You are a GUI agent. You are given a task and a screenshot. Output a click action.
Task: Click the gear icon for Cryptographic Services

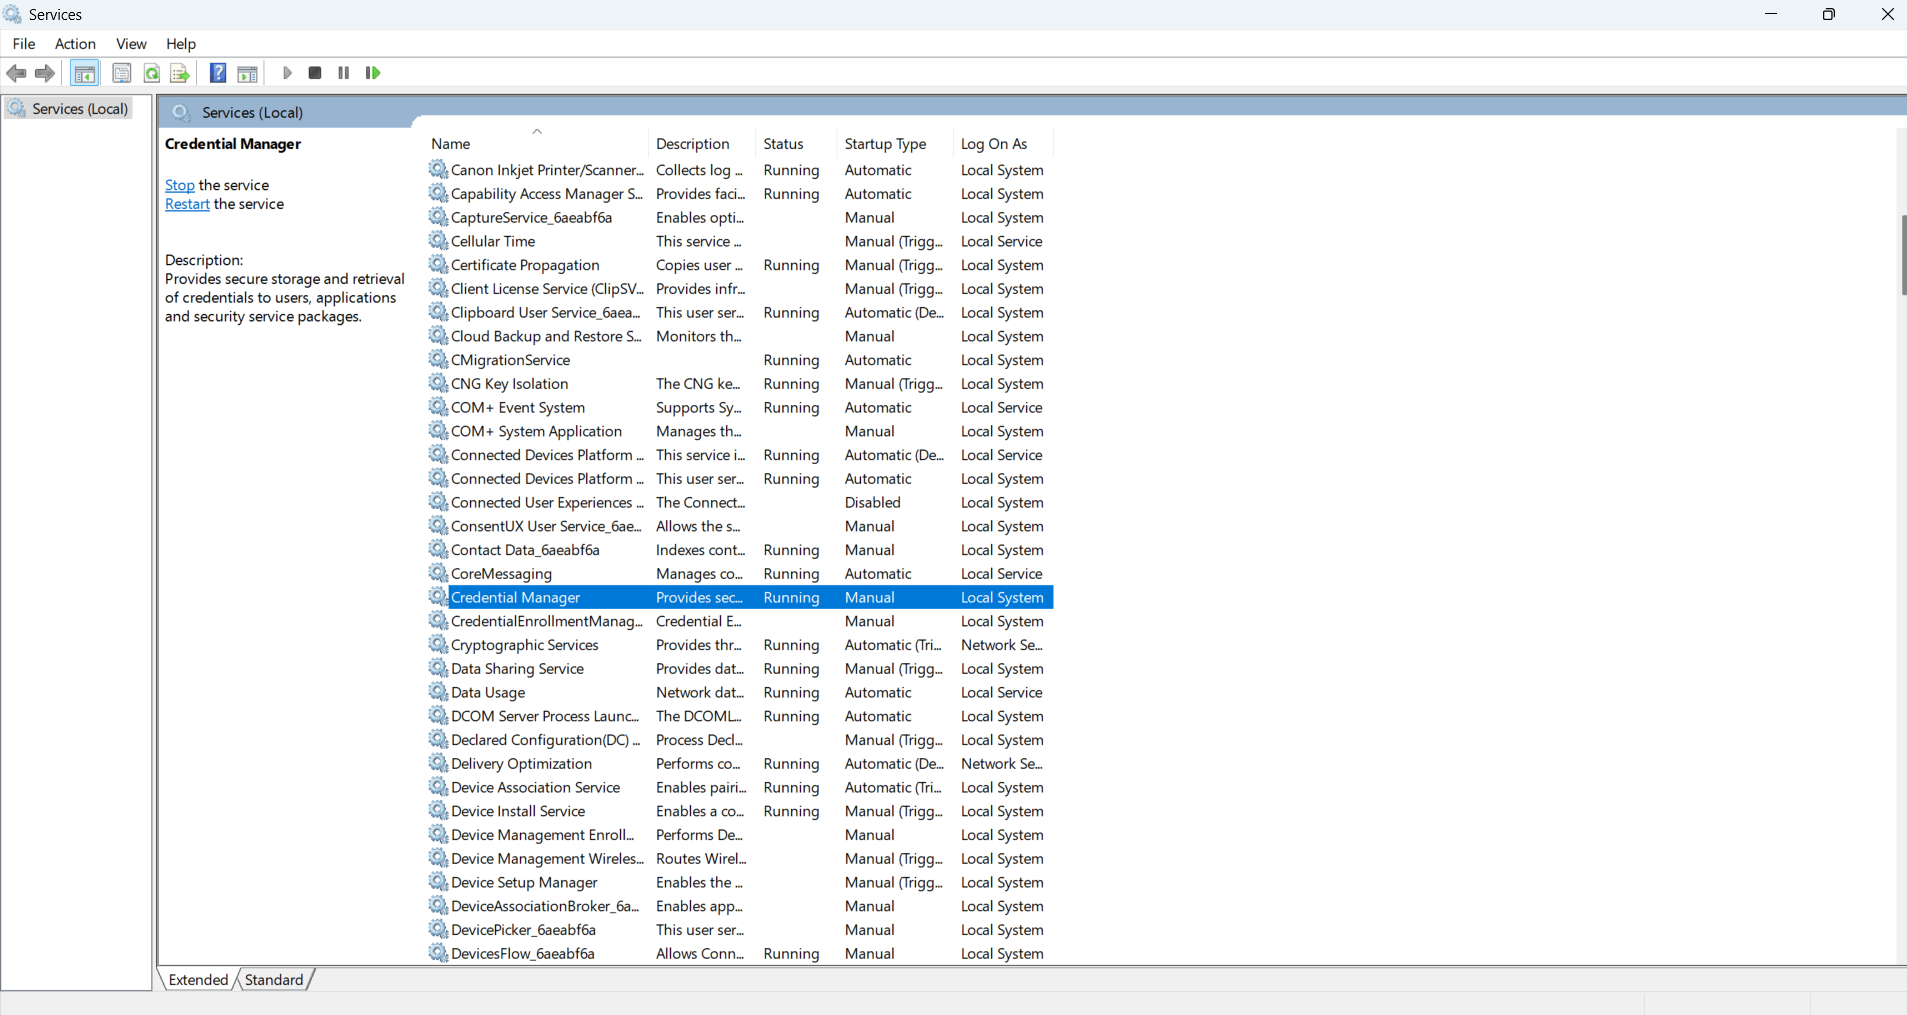click(x=438, y=645)
